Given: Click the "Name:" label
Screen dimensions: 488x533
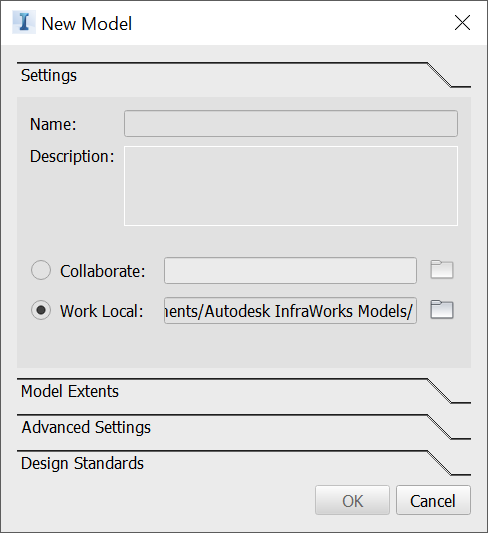Looking at the screenshot, I should coord(53,124).
